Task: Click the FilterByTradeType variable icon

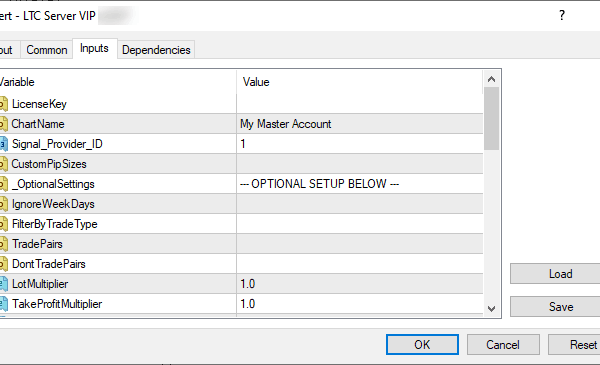Action: pyautogui.click(x=3, y=224)
